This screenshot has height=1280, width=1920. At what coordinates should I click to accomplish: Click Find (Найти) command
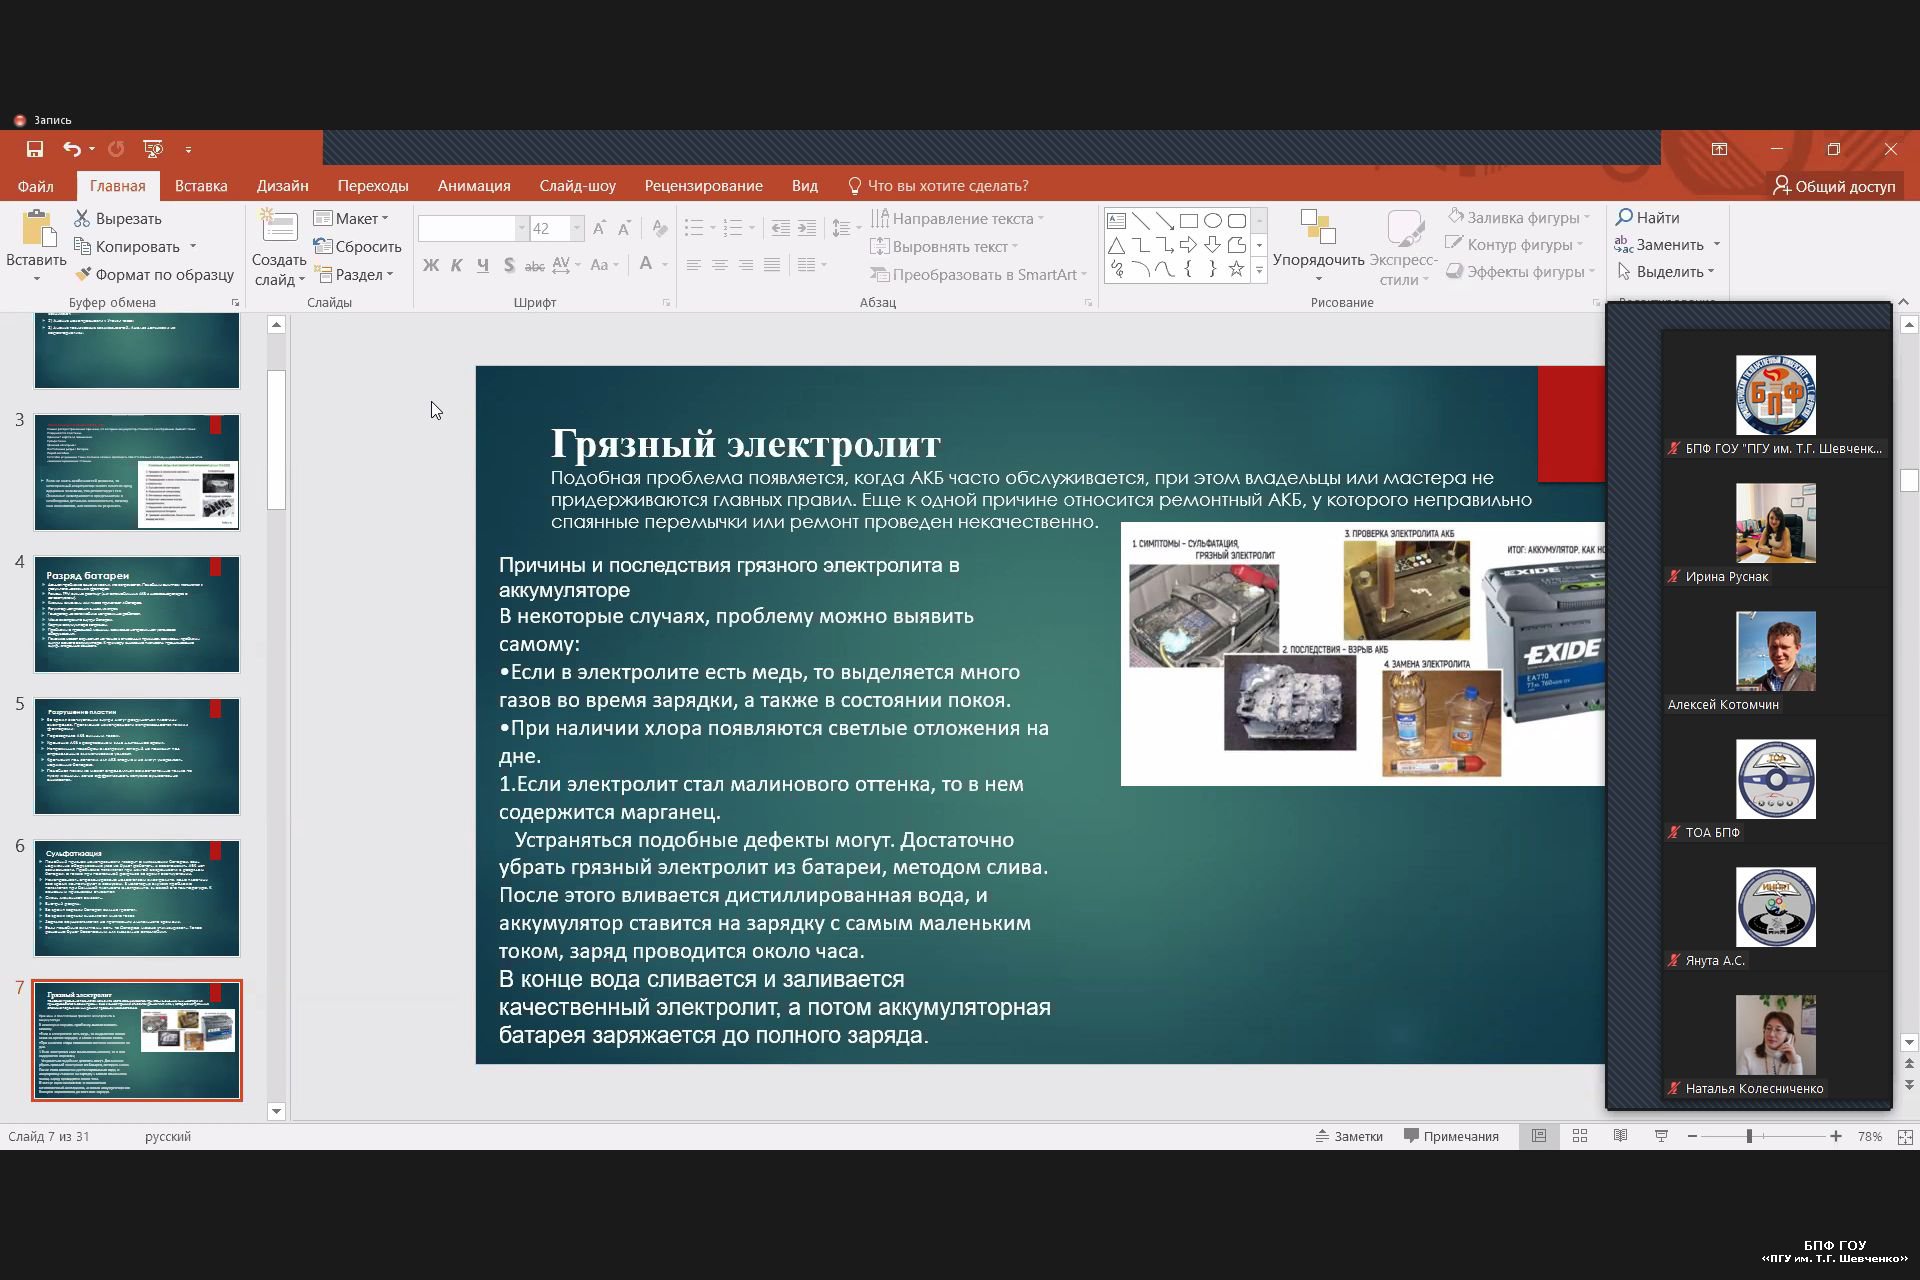(1648, 217)
